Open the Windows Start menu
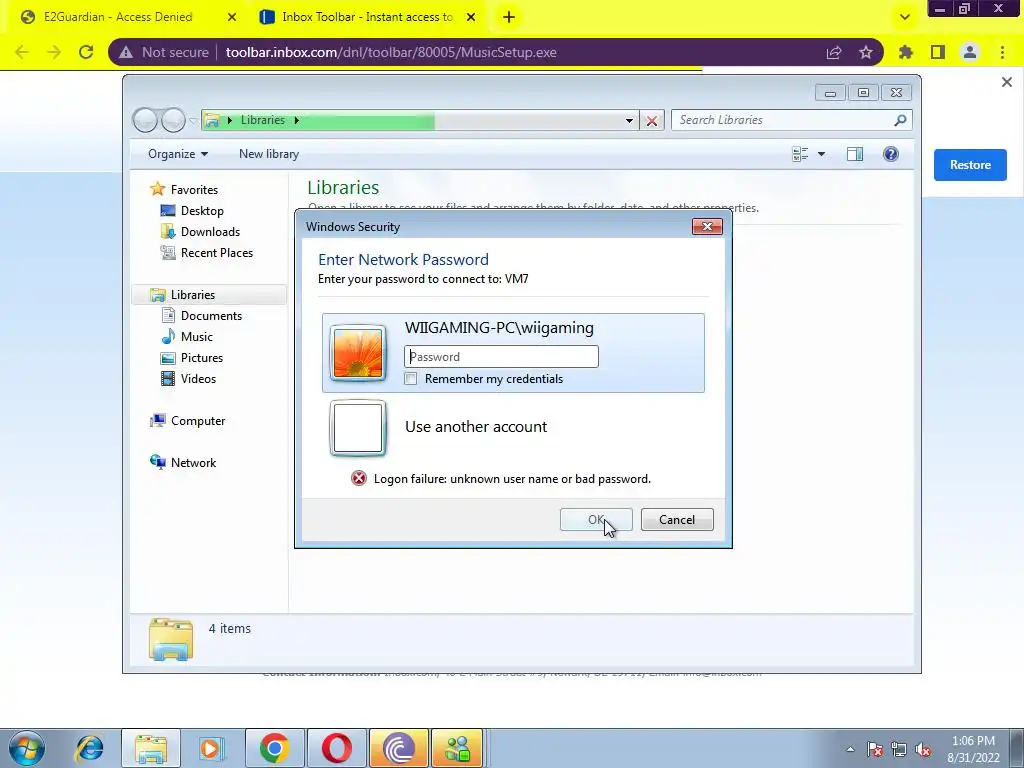The height and width of the screenshot is (768, 1024). coord(27,748)
